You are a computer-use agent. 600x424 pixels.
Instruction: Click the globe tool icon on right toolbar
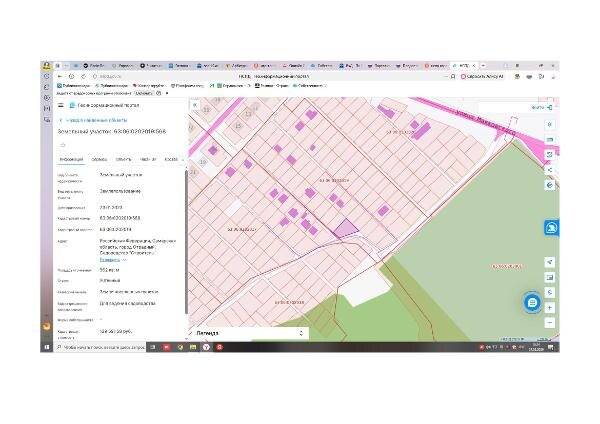(550, 185)
